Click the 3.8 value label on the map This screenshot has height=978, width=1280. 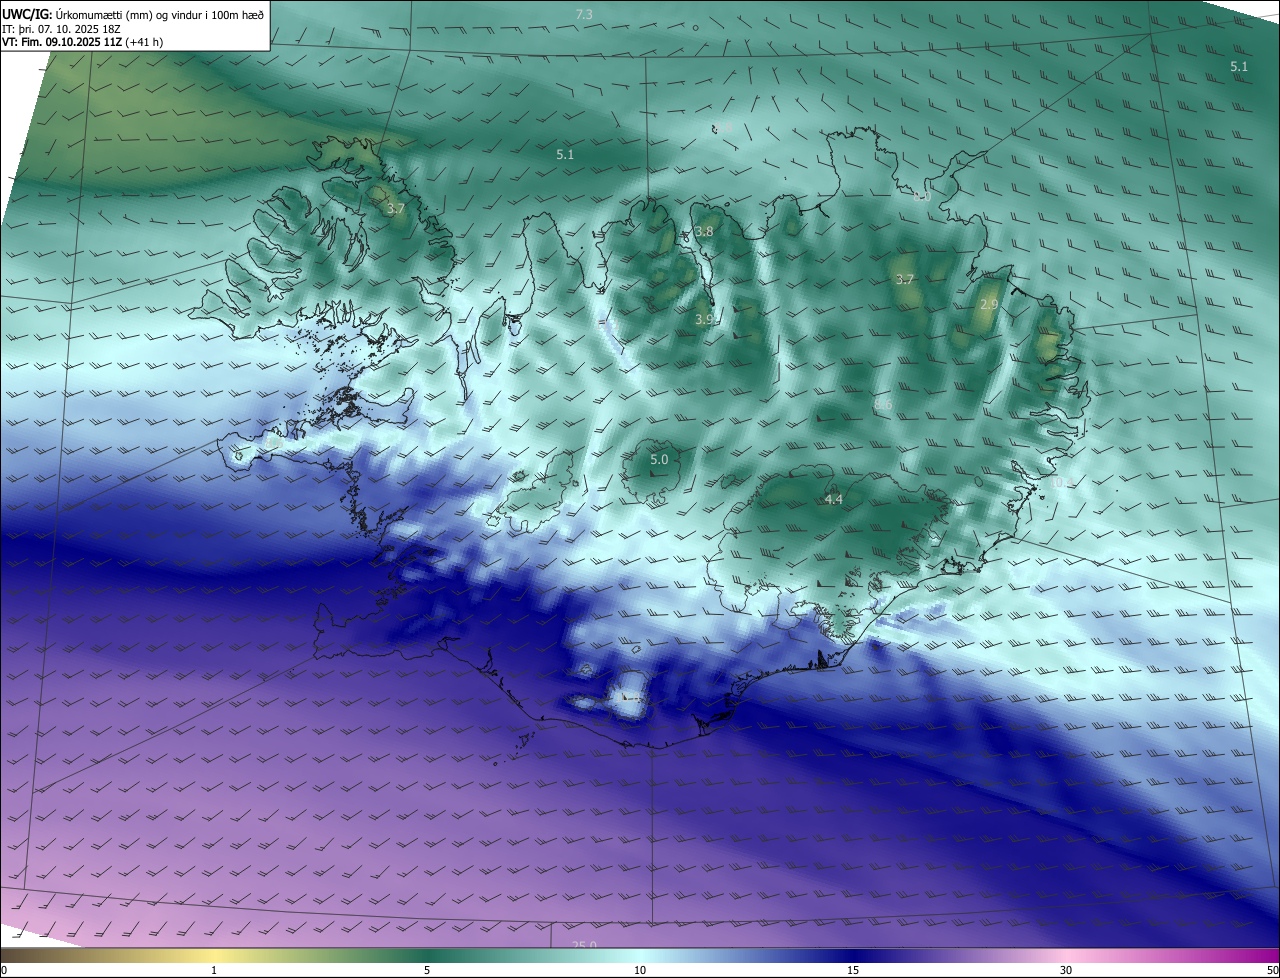tap(704, 231)
